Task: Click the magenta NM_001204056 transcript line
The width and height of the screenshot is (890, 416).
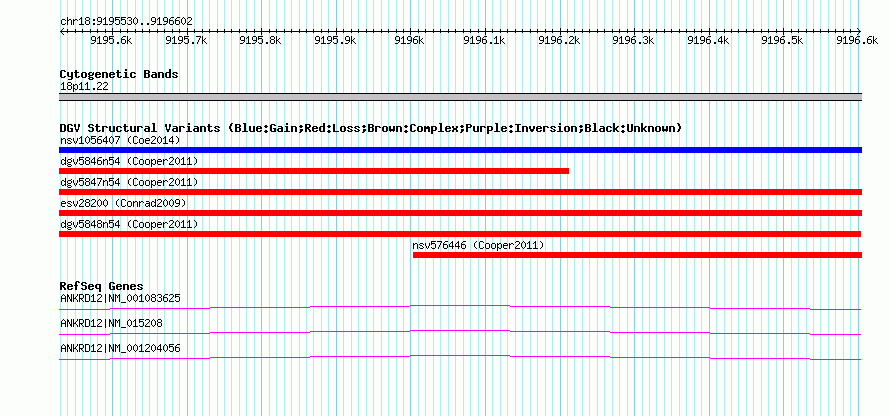Action: point(460,357)
